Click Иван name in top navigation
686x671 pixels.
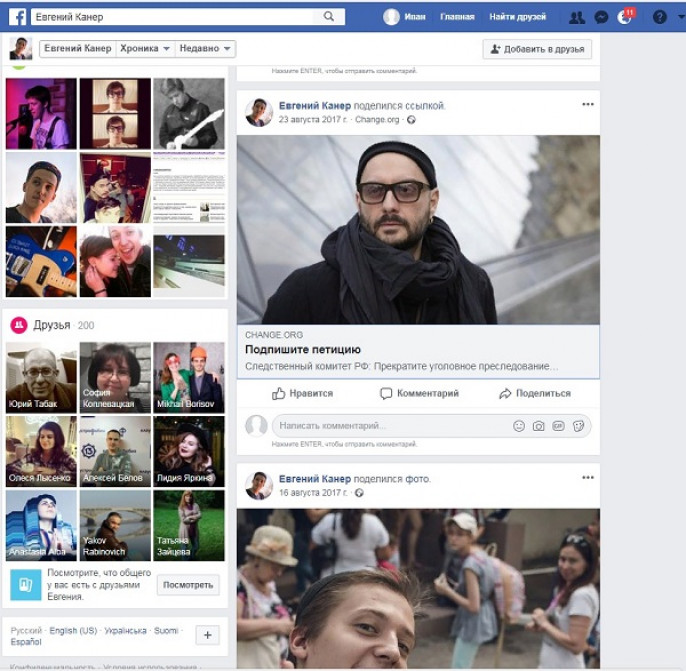click(x=415, y=17)
